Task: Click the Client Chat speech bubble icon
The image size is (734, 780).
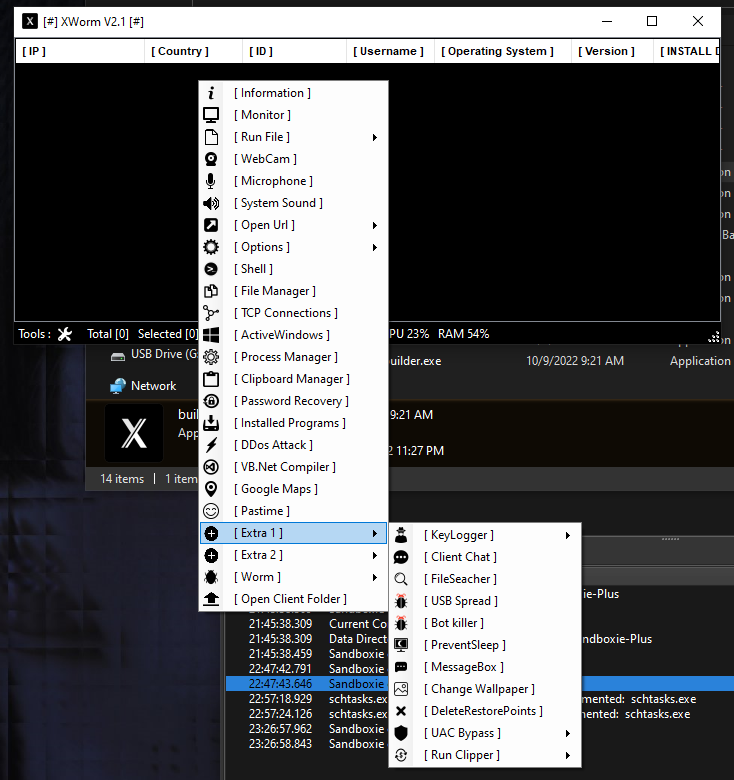Action: (x=401, y=557)
